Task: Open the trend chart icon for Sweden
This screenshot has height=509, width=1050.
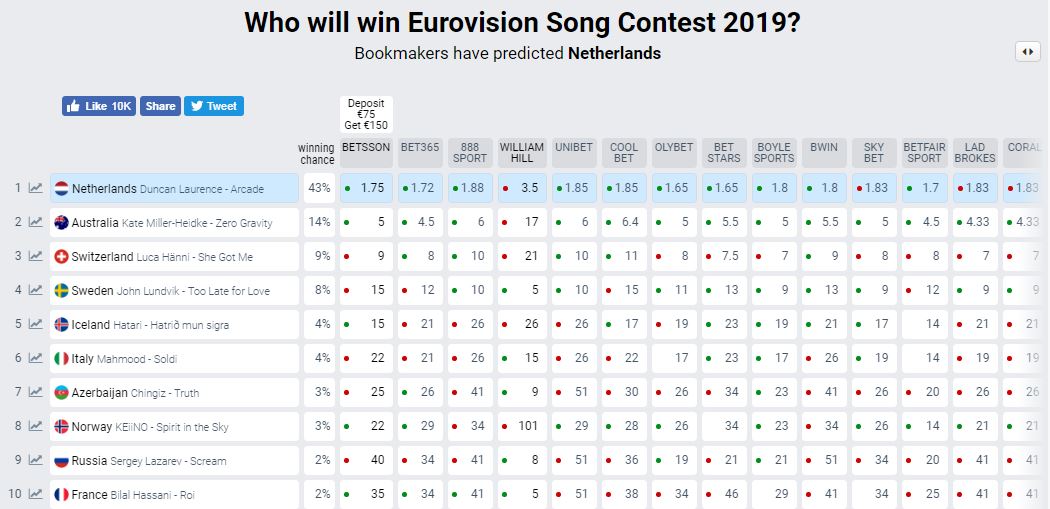Action: click(35, 290)
